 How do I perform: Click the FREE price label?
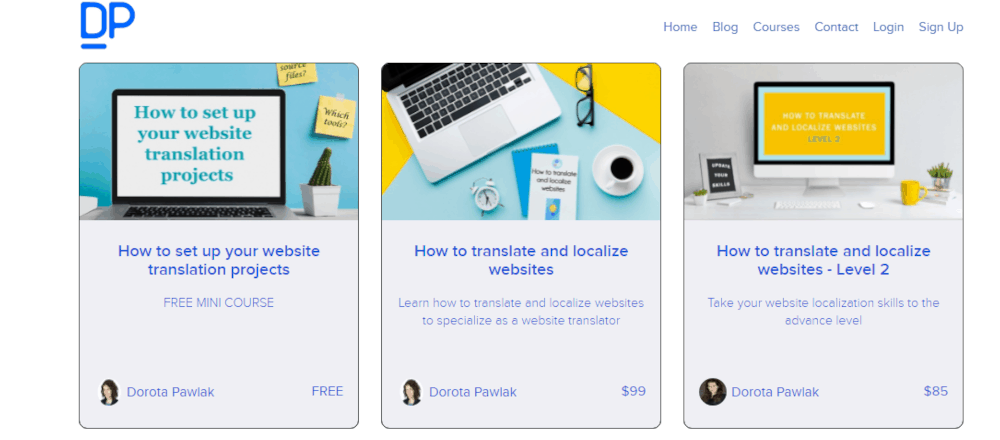pos(327,391)
